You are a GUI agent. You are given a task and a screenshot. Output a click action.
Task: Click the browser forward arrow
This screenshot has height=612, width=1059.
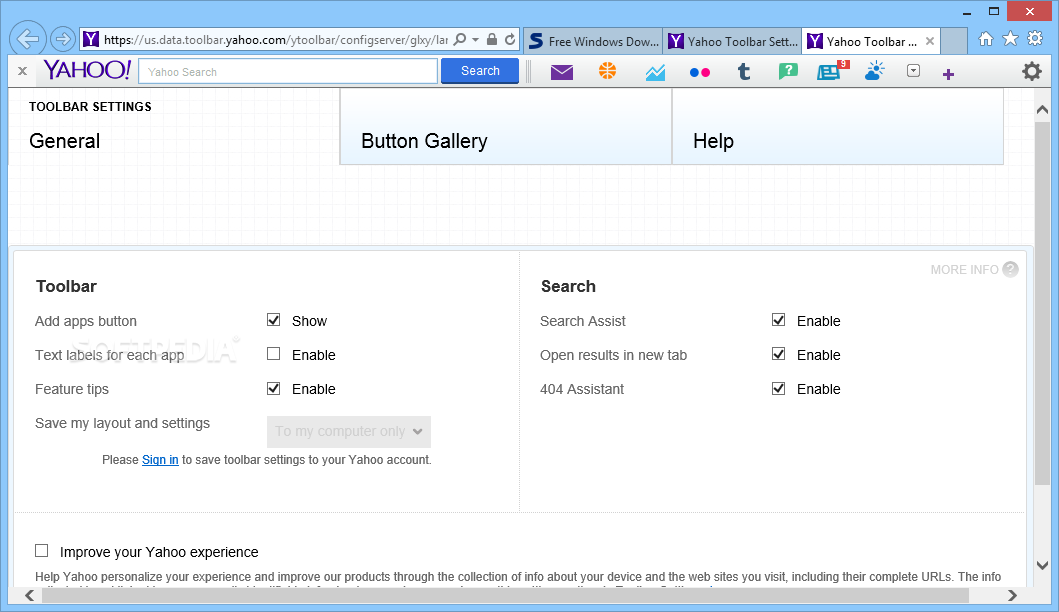tap(63, 39)
